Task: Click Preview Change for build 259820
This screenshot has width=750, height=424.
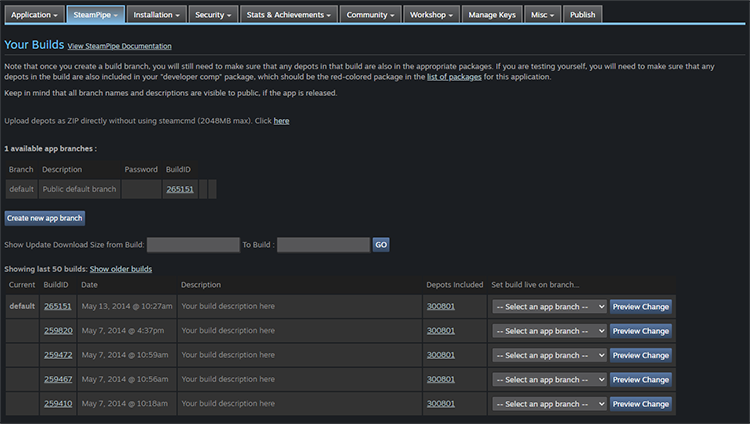Action: click(640, 331)
